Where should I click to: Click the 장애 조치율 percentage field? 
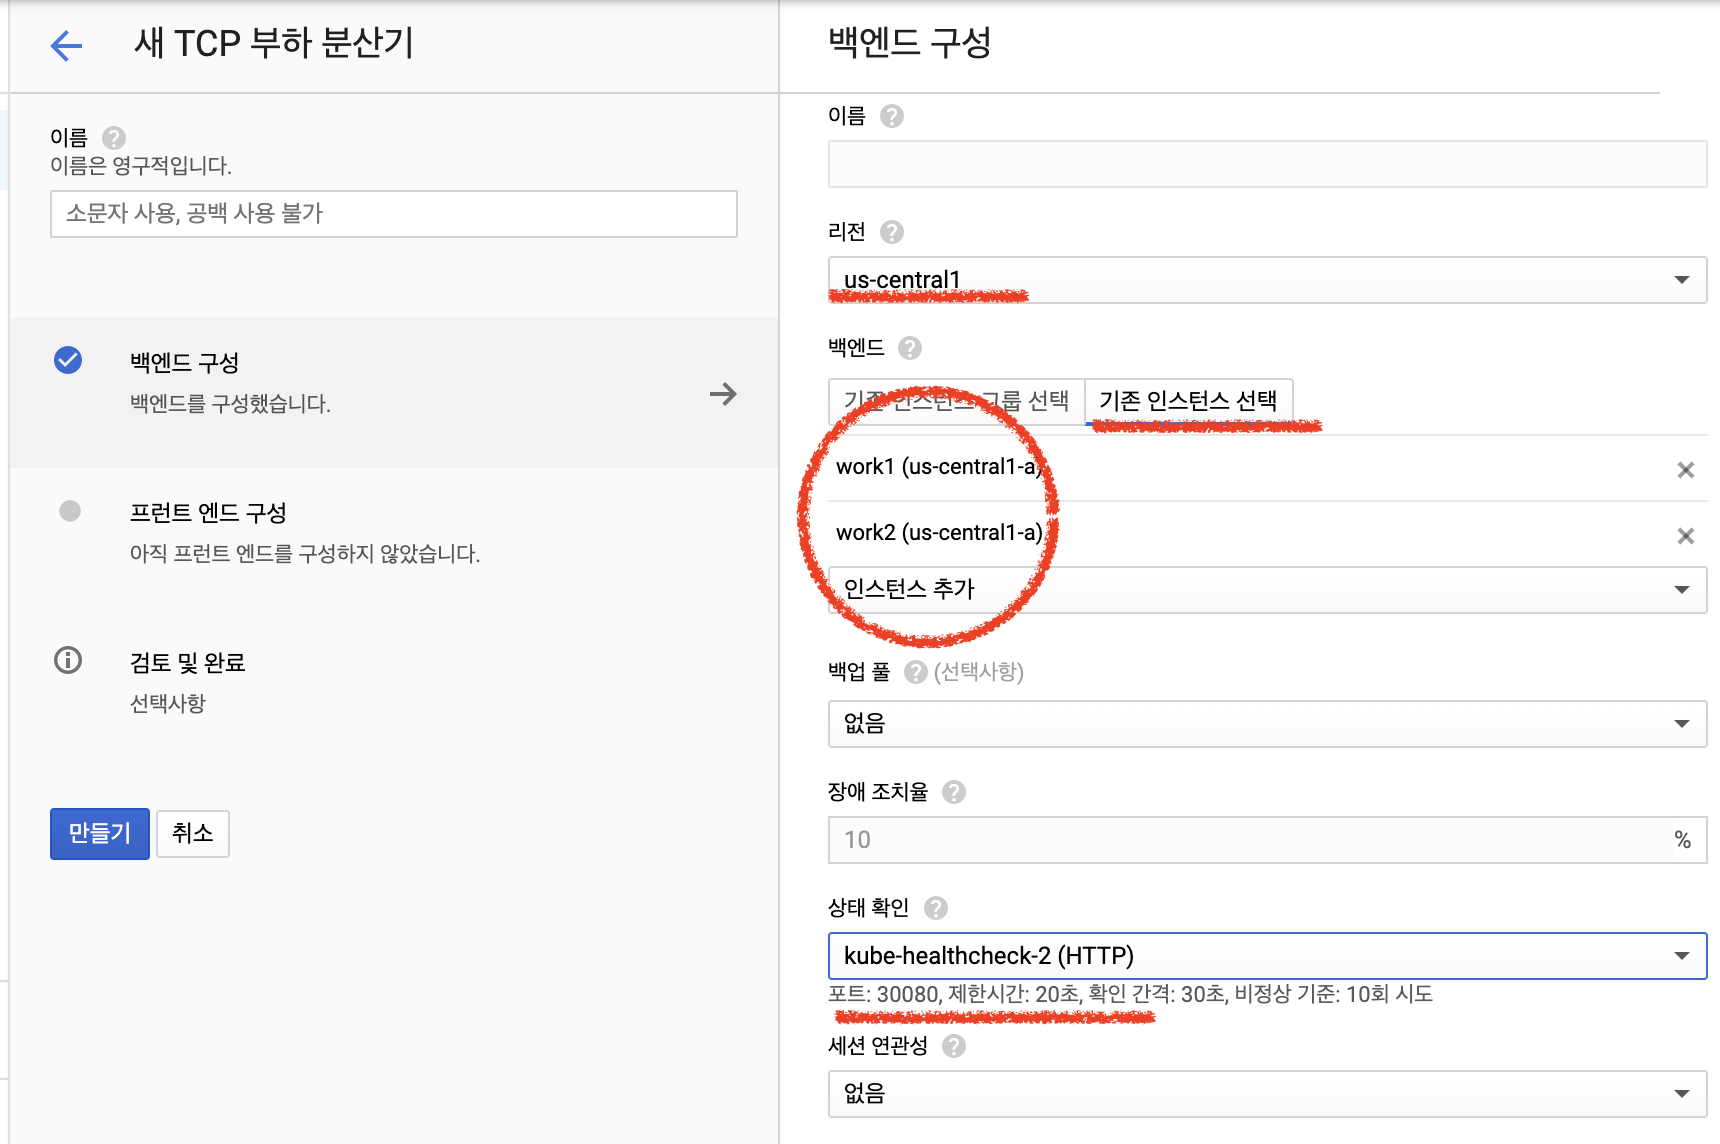(x=1267, y=840)
